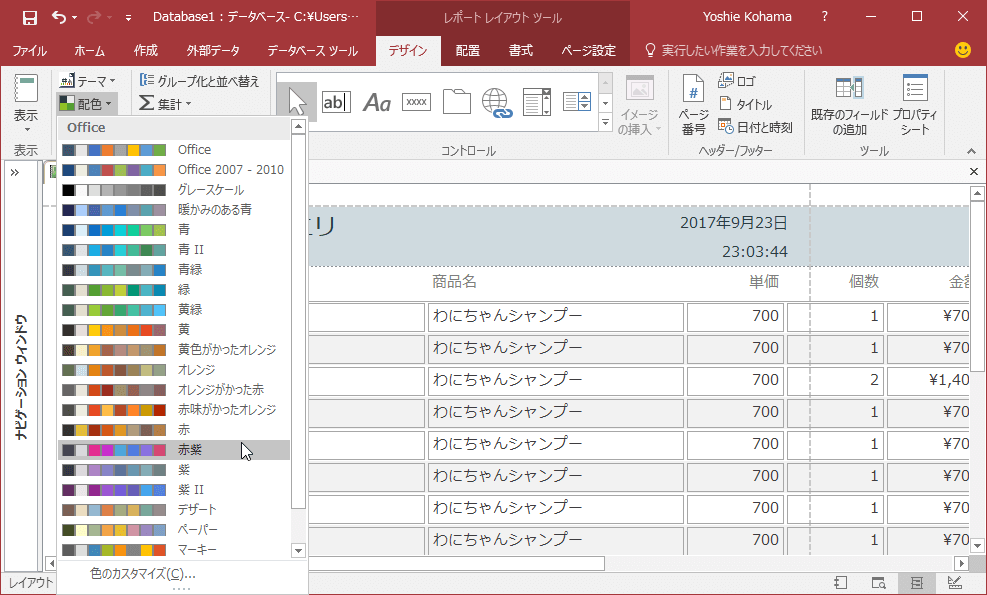The height and width of the screenshot is (595, 987).
Task: Click the 個数 column header
Action: (863, 281)
